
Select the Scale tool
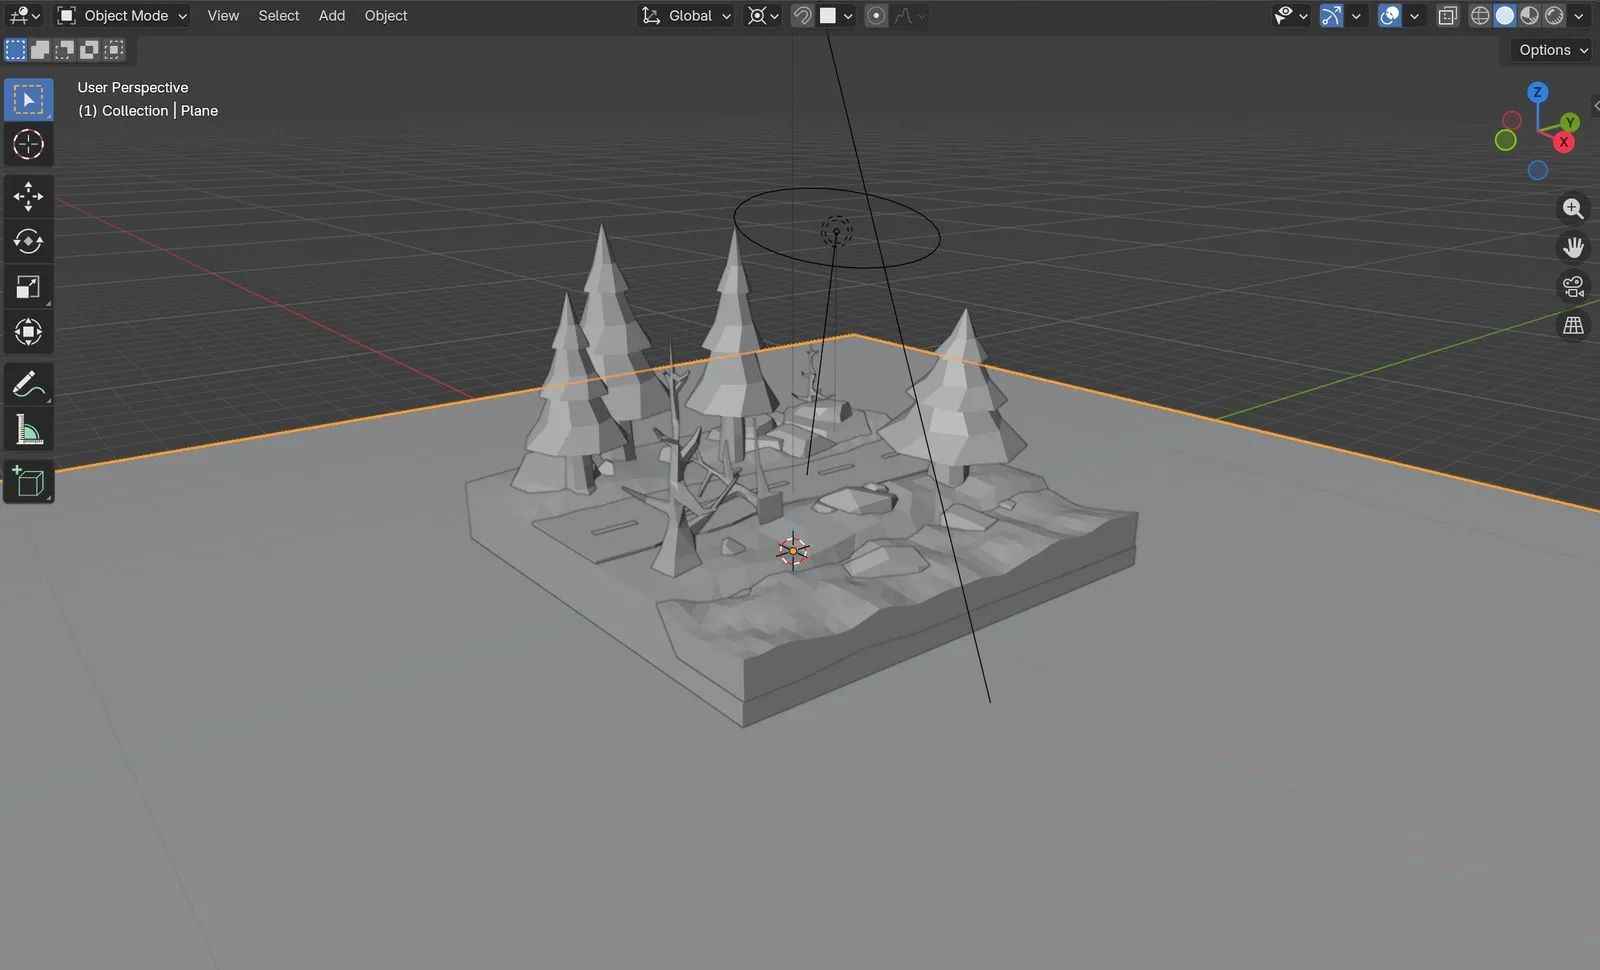[x=28, y=287]
